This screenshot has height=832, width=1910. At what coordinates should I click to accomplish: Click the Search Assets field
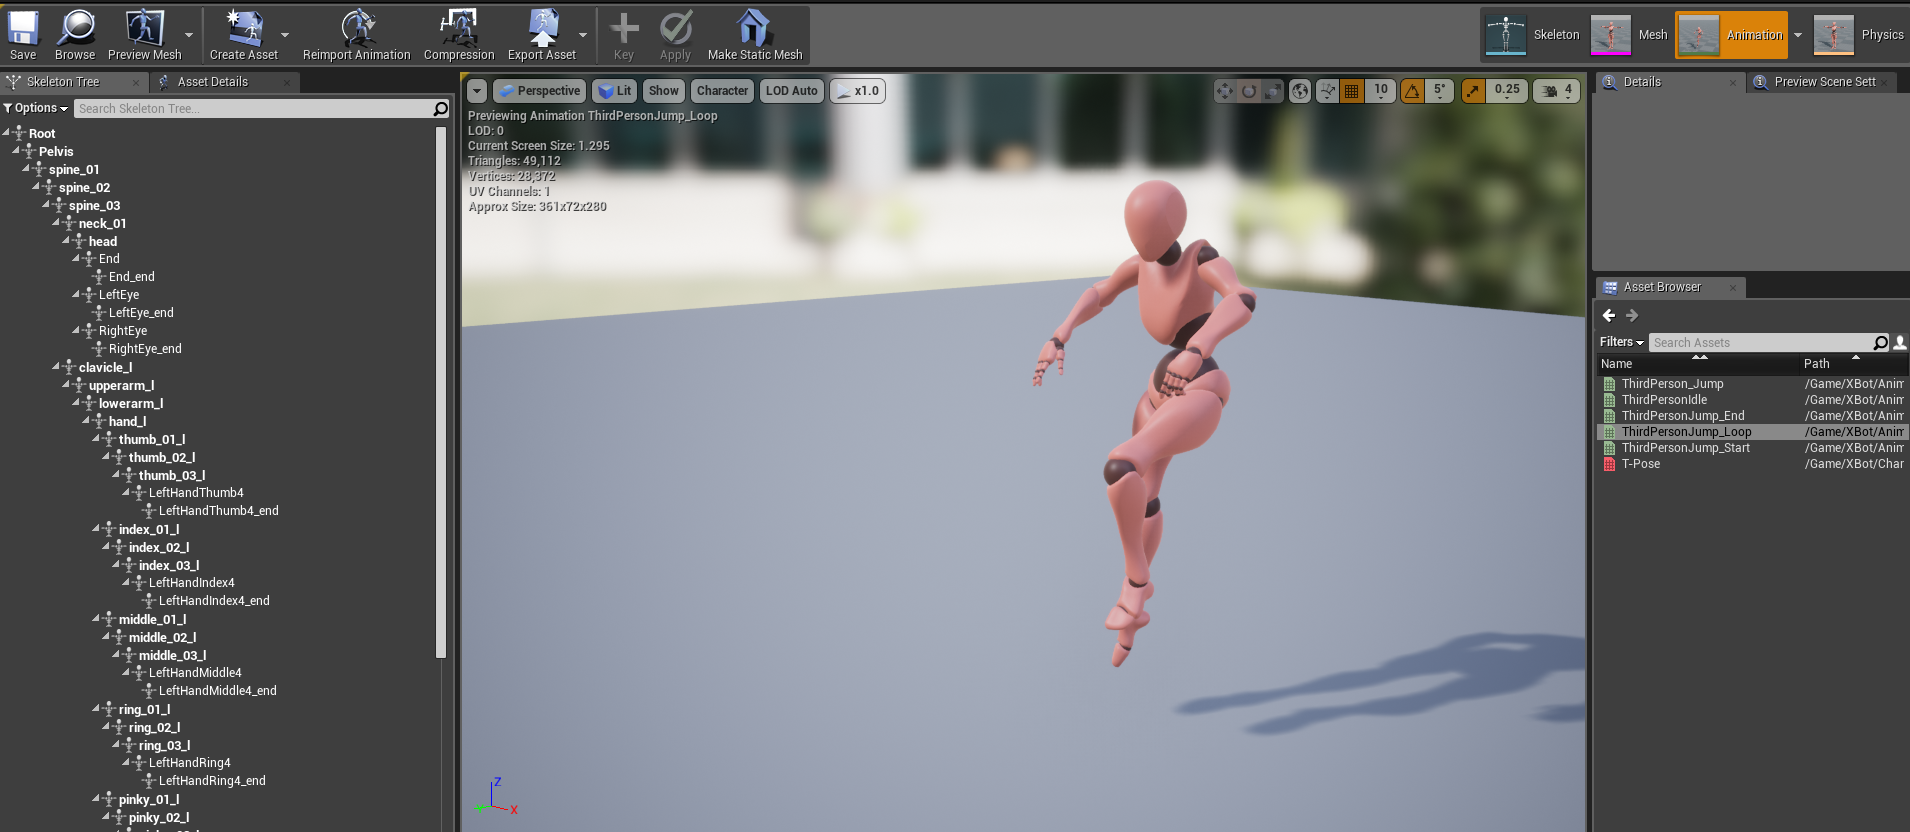(1760, 343)
